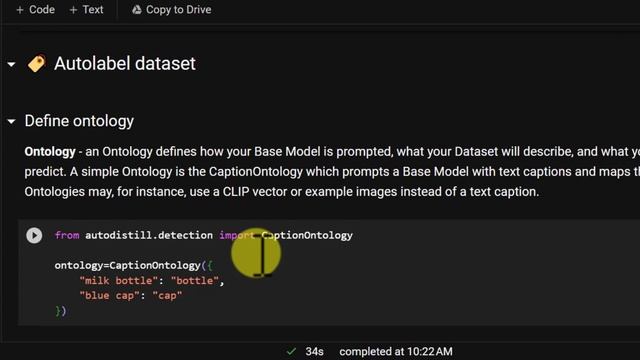Click the ontology=CaptionOntology assignment line
Viewport: 640px width, 360px height.
click(x=134, y=266)
